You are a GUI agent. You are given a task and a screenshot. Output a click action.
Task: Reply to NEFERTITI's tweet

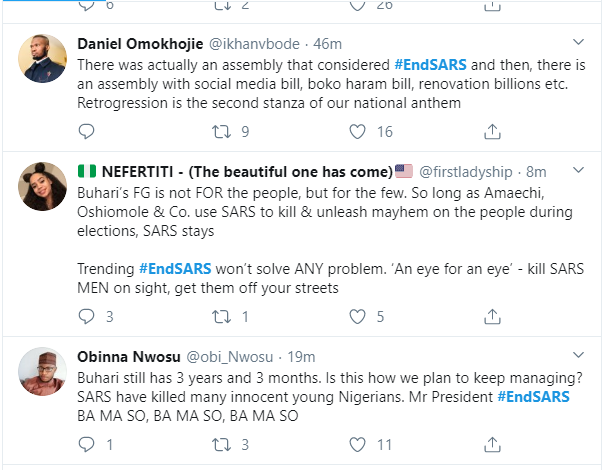point(87,317)
